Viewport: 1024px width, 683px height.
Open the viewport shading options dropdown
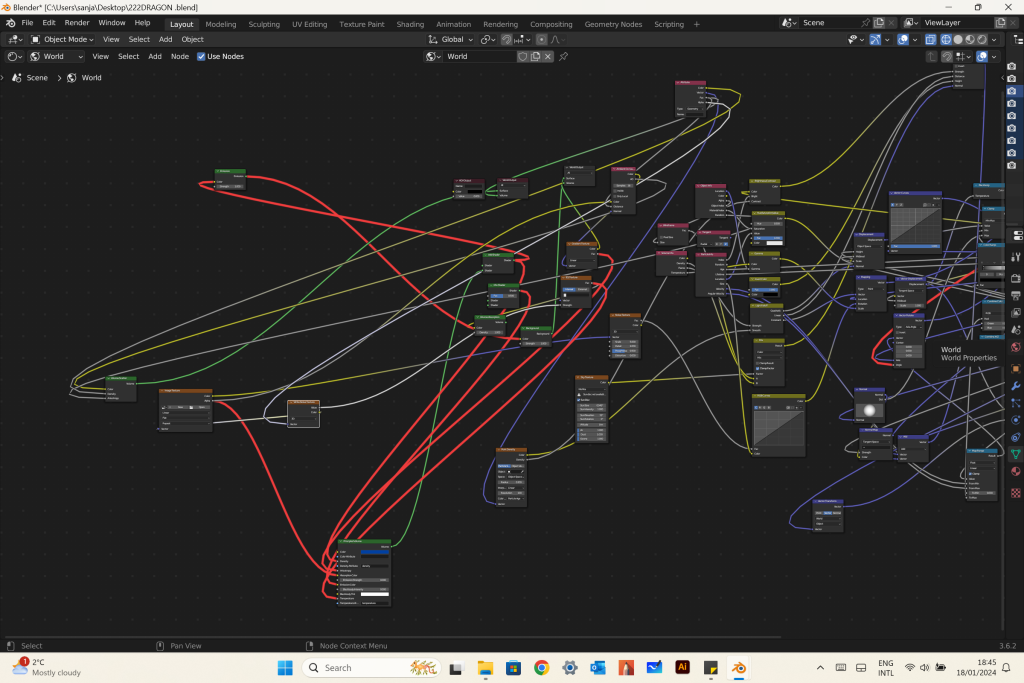click(994, 39)
